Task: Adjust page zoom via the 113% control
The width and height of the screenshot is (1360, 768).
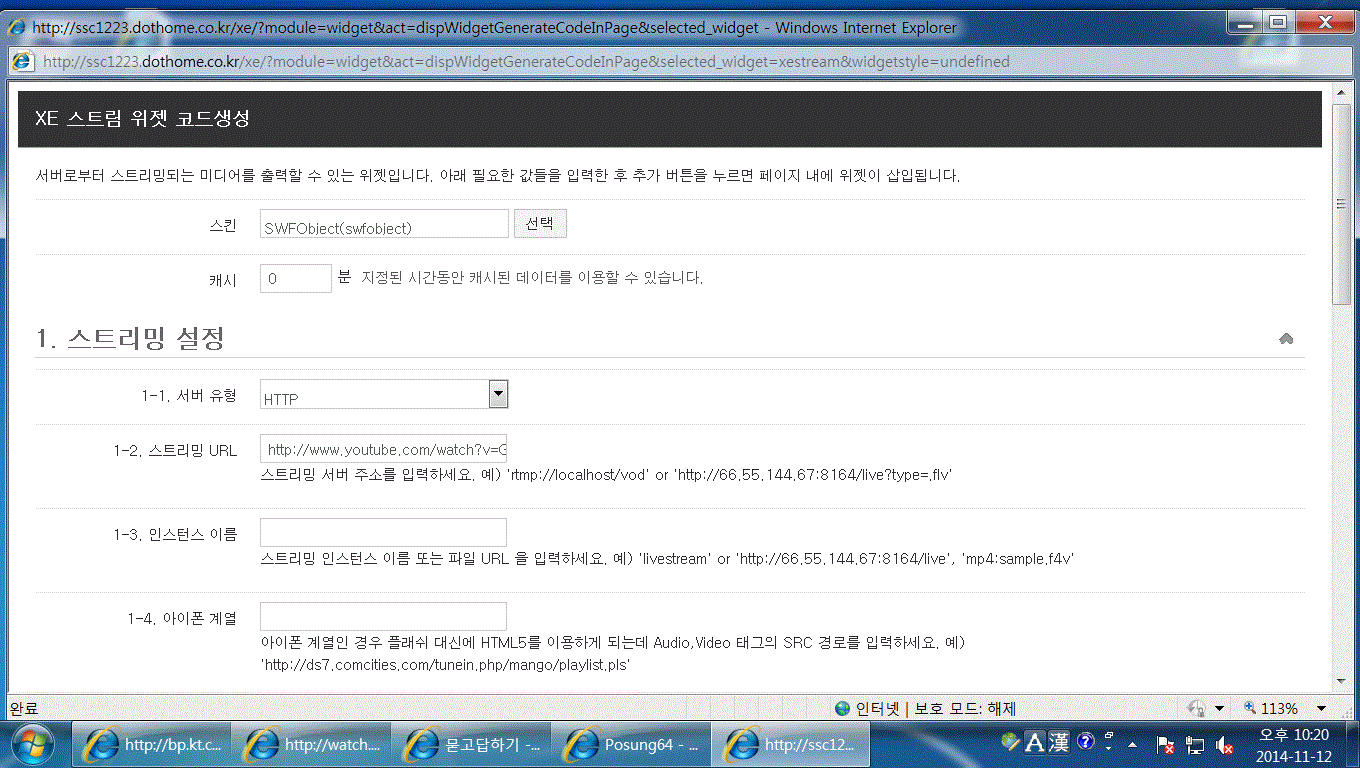Action: [1279, 707]
